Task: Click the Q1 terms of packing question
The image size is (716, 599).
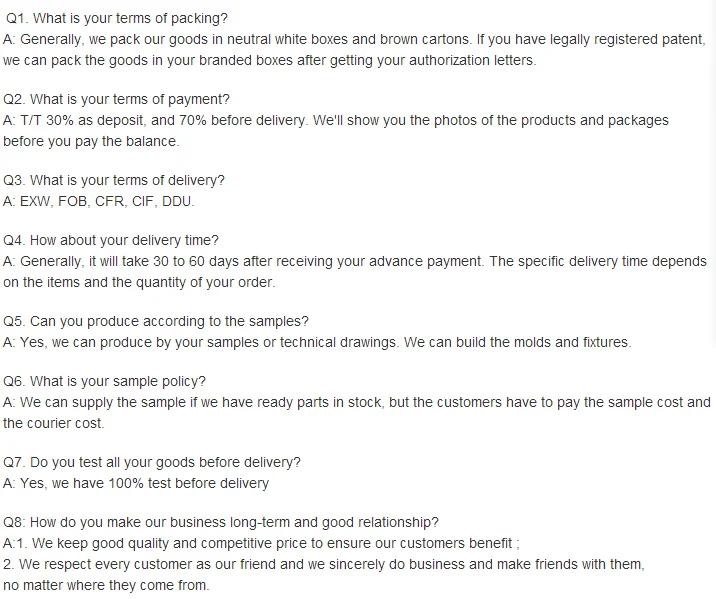Action: coord(116,18)
